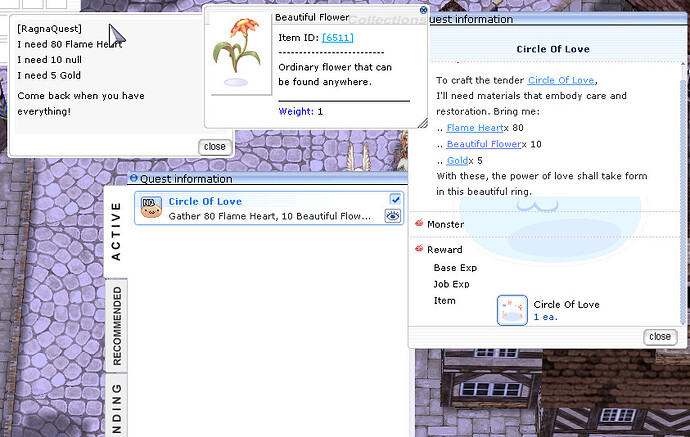Viewport: 690px width, 437px height.
Task: Toggle eye visibility for Circle Of Love quest
Action: (x=393, y=216)
